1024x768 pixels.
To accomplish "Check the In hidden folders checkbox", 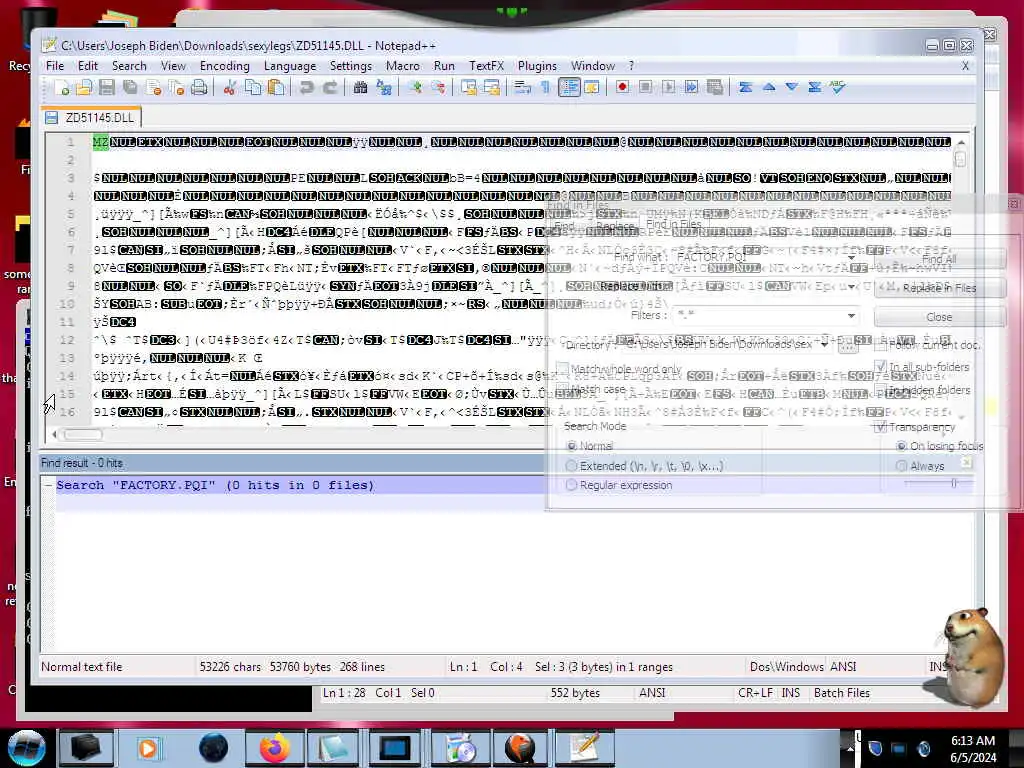I will 880,390.
